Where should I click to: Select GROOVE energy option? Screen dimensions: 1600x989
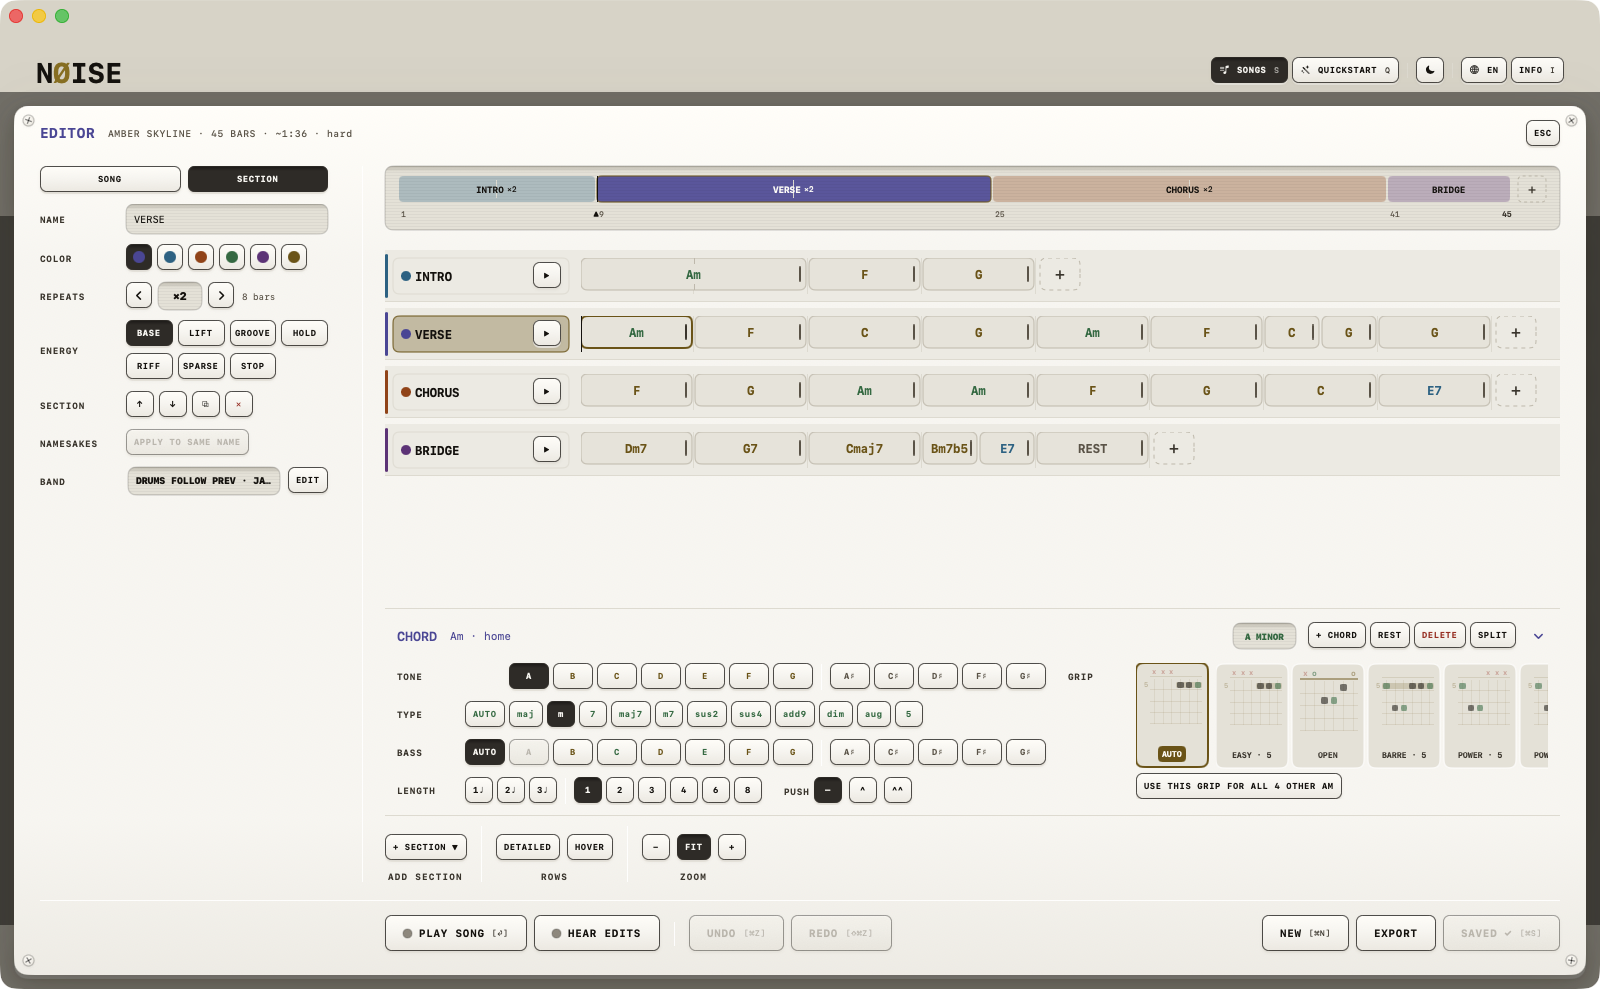253,333
